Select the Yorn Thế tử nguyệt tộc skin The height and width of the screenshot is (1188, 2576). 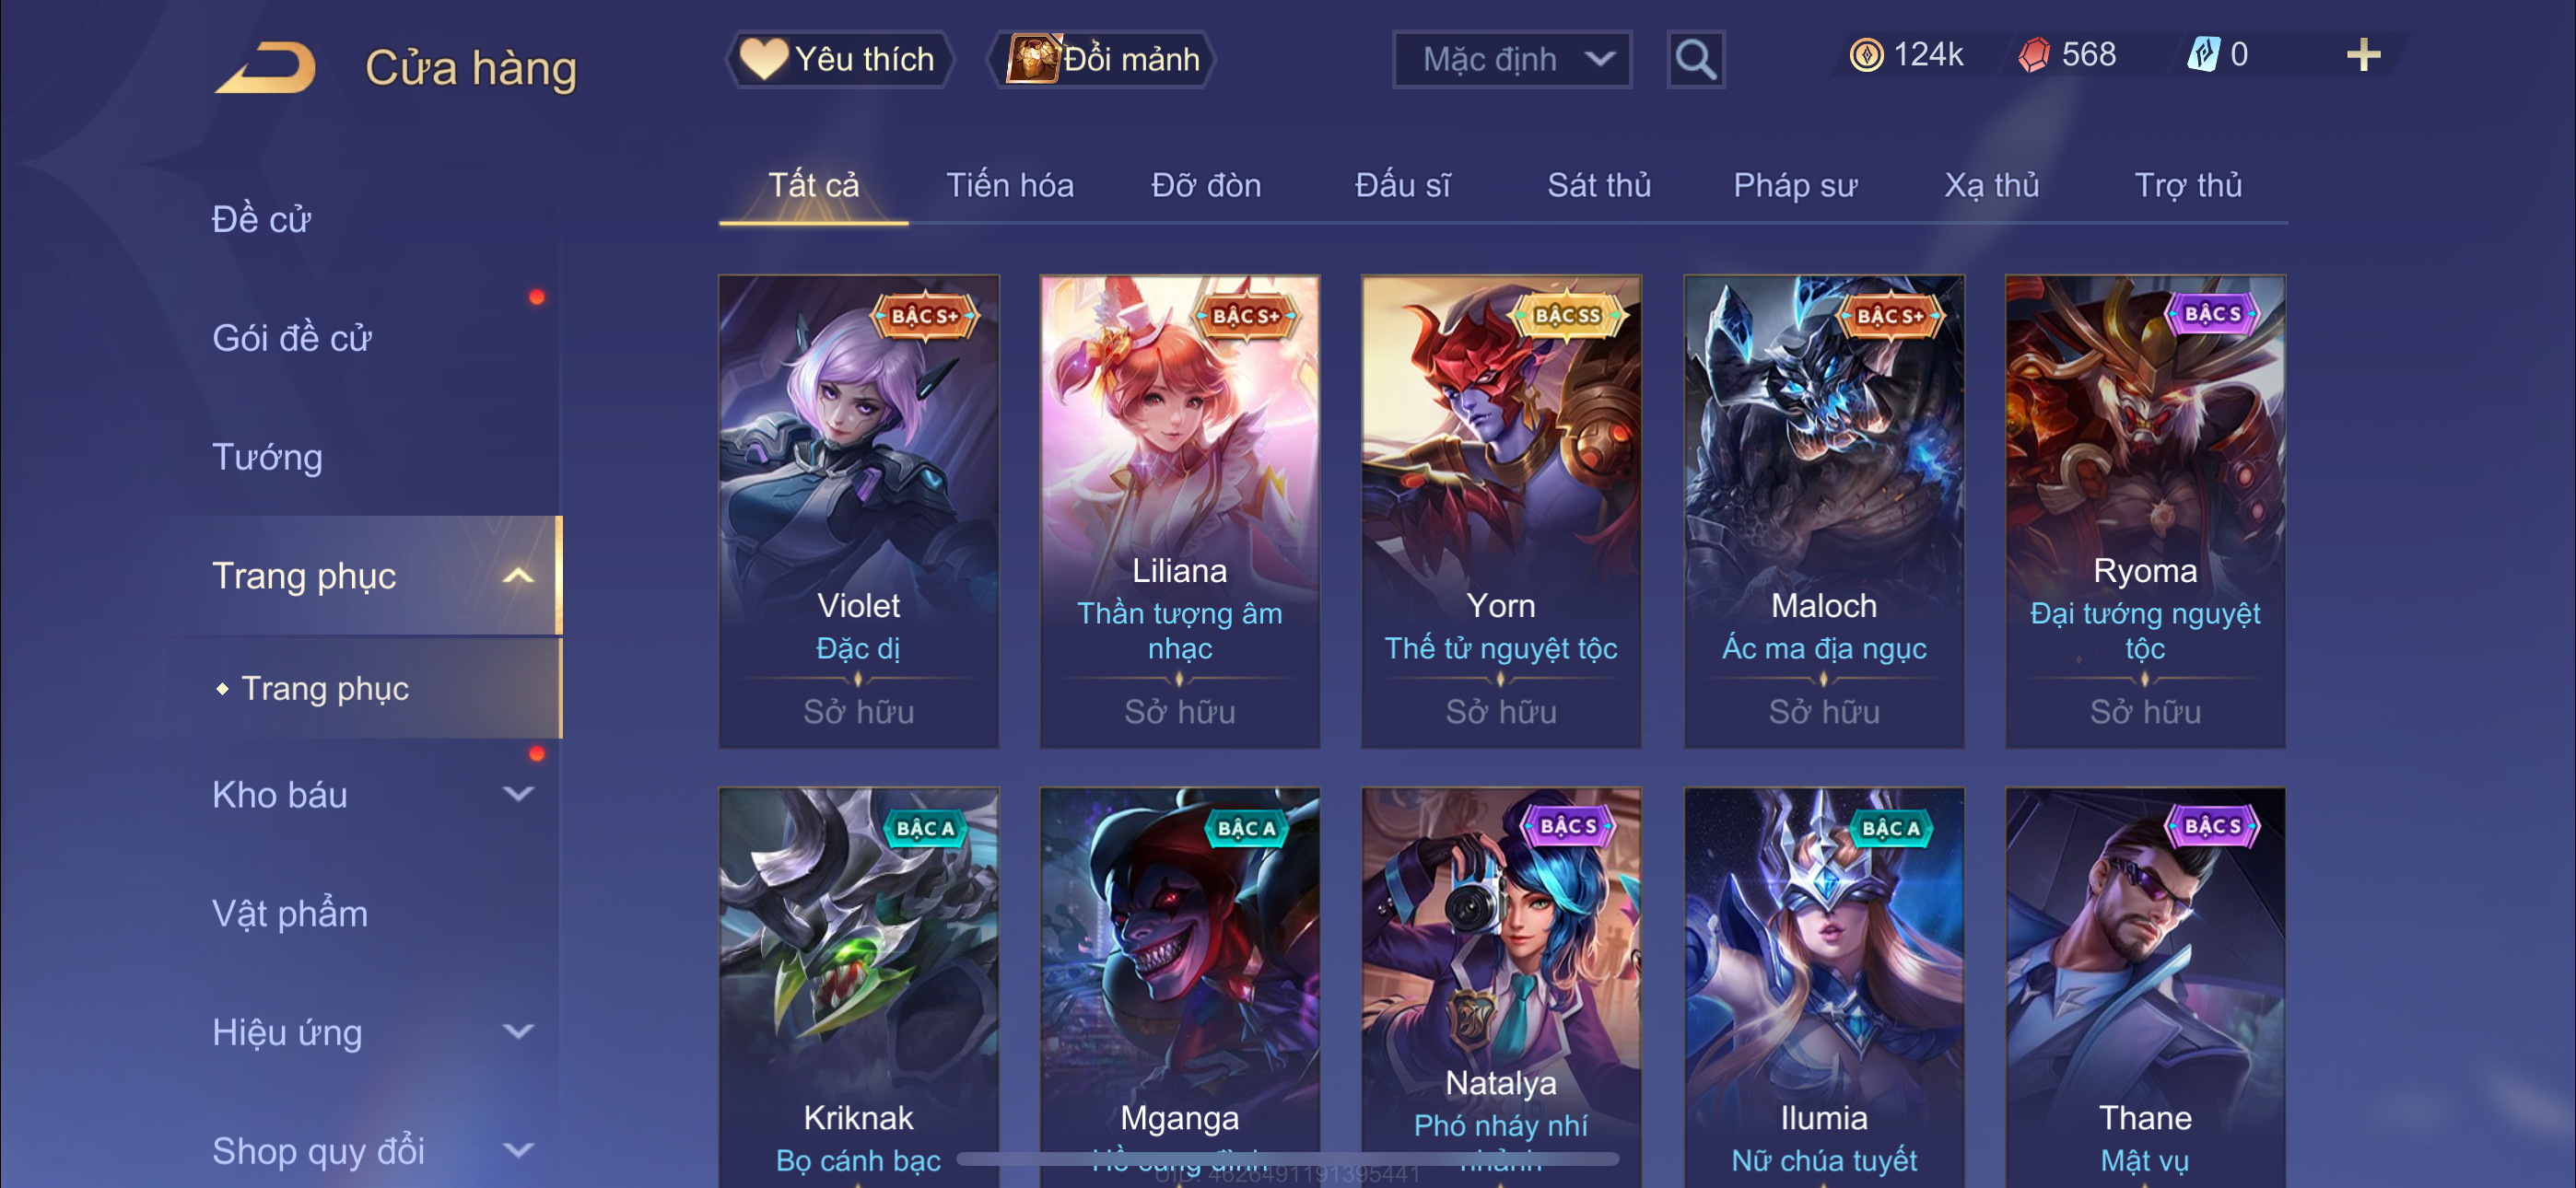pos(1500,511)
